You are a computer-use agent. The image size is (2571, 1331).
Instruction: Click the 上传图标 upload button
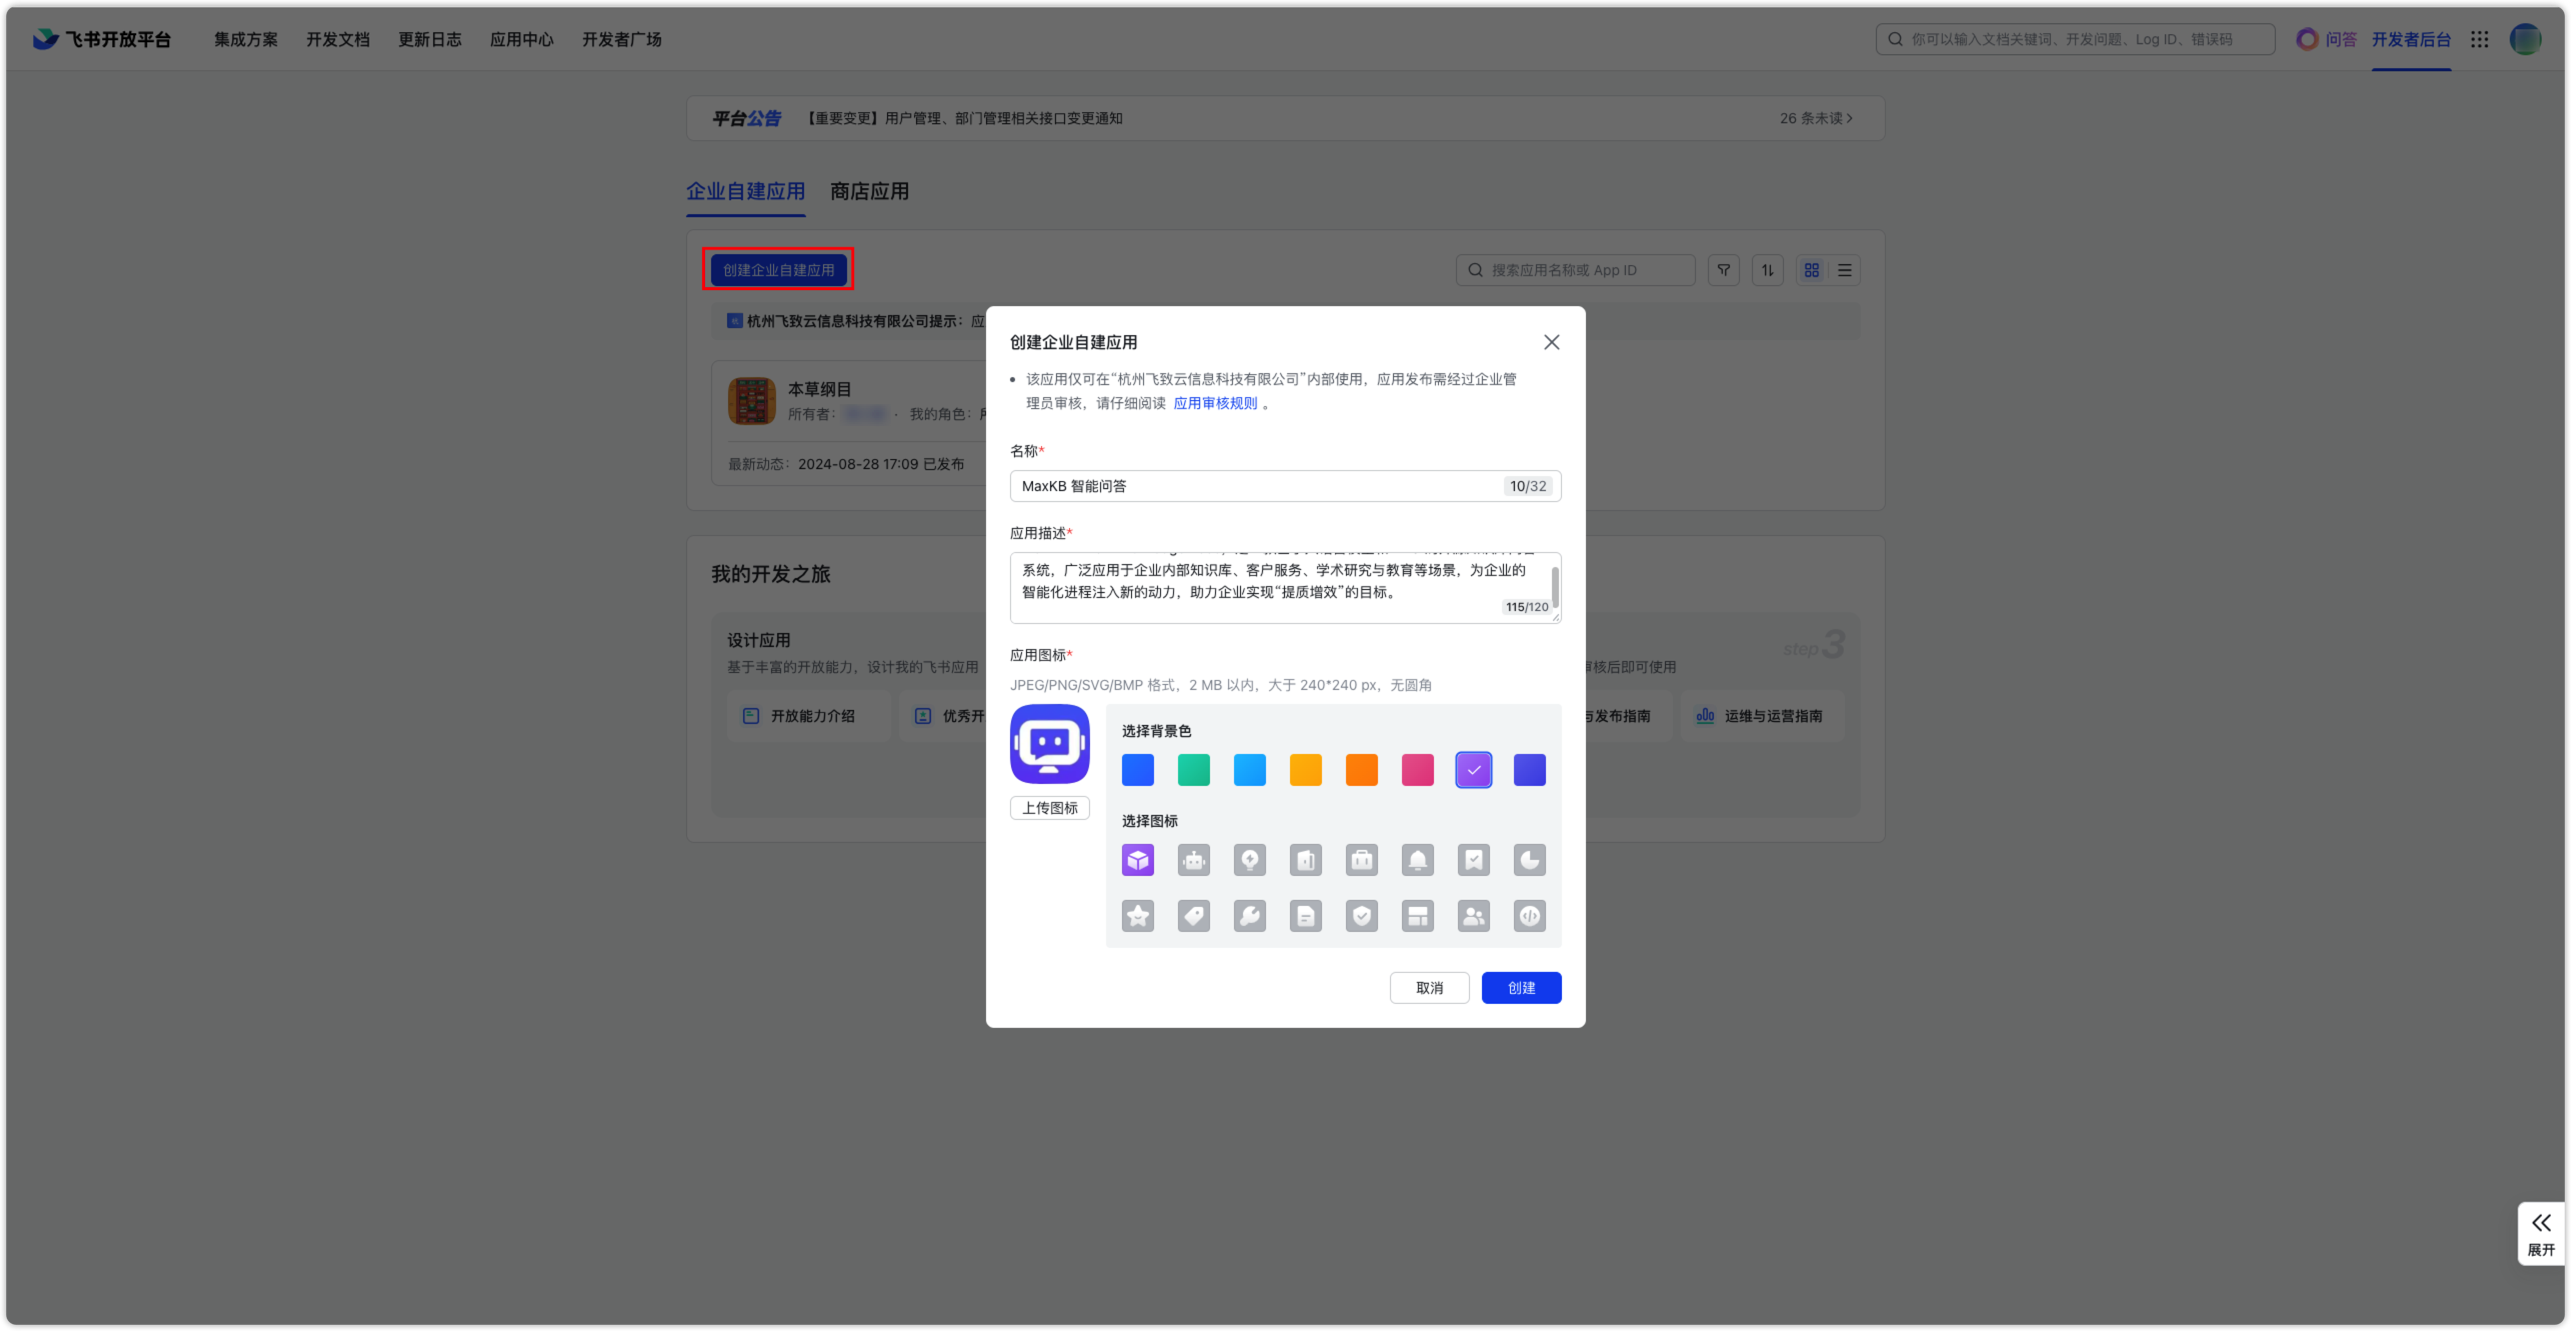[1049, 808]
